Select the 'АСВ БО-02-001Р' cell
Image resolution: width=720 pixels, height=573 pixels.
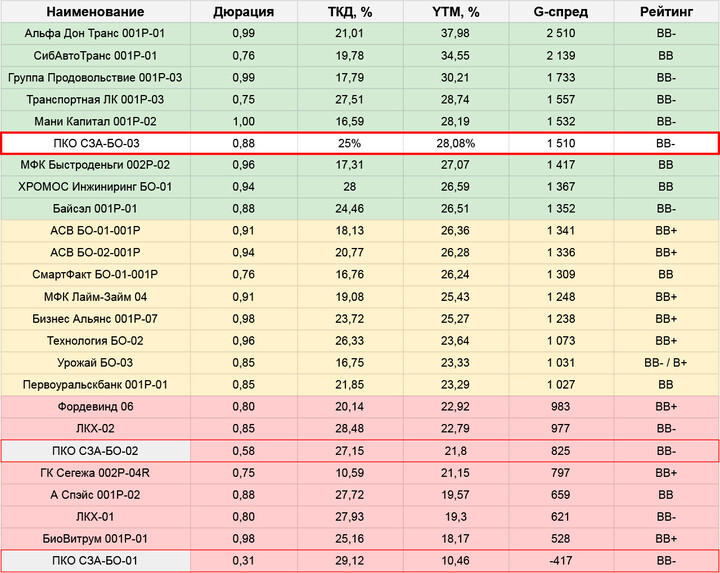(x=96, y=253)
